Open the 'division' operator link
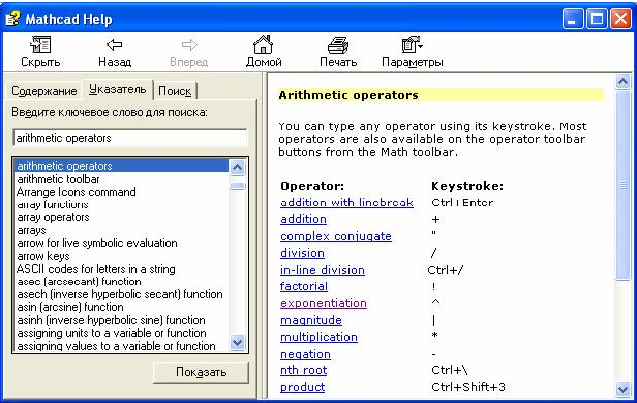Image resolution: width=637 pixels, height=403 pixels. (x=302, y=253)
